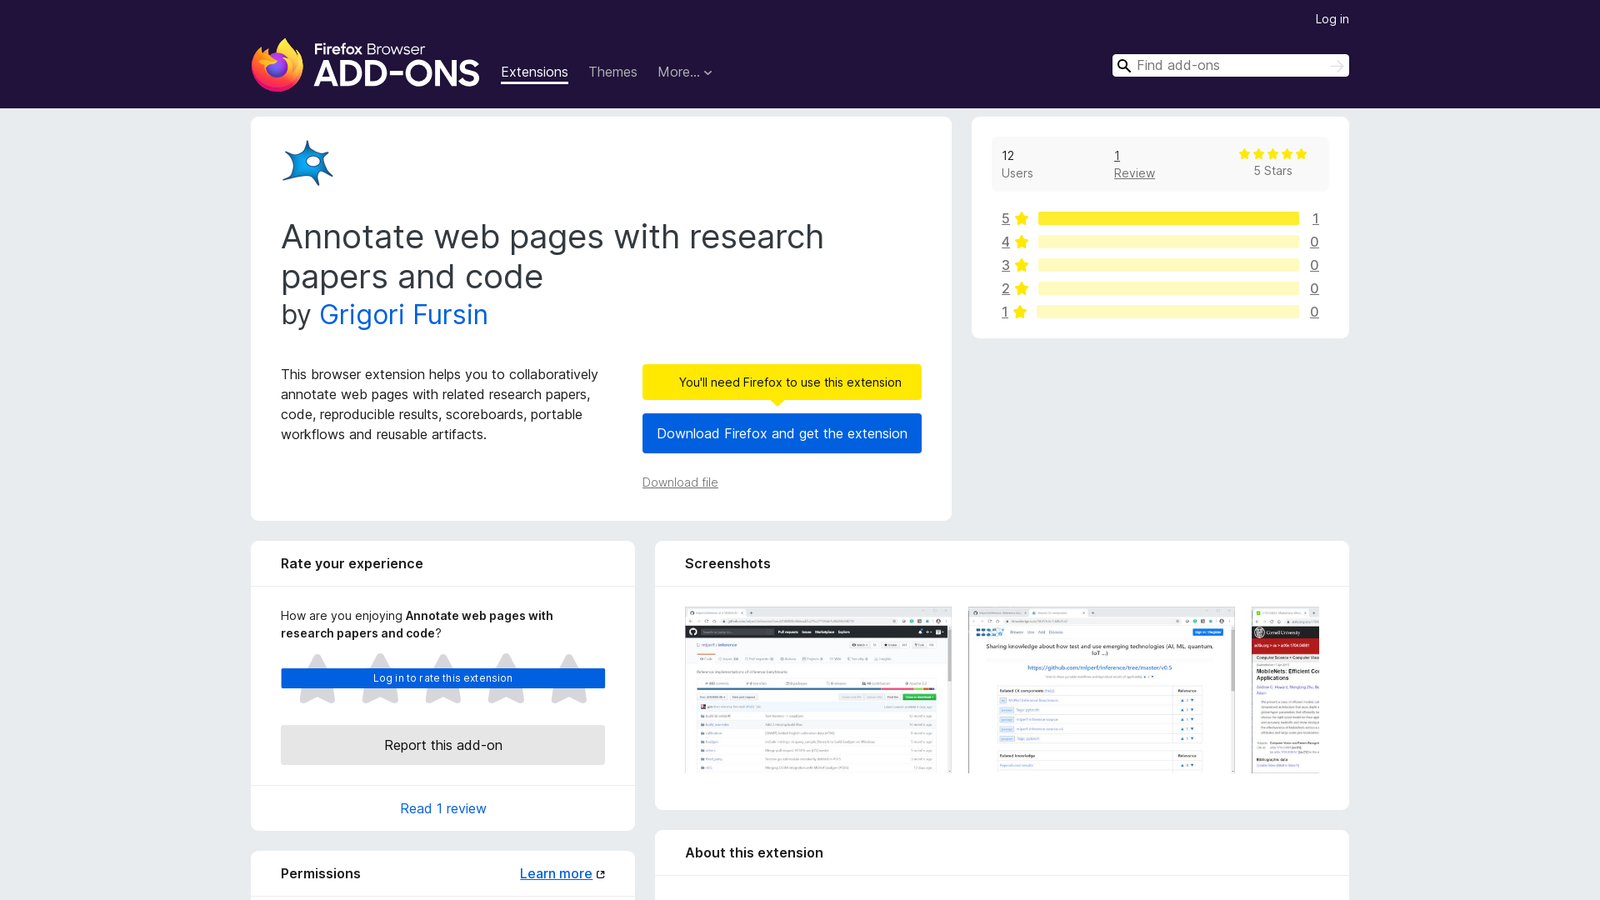Click the 3-star rating bar

click(1168, 265)
